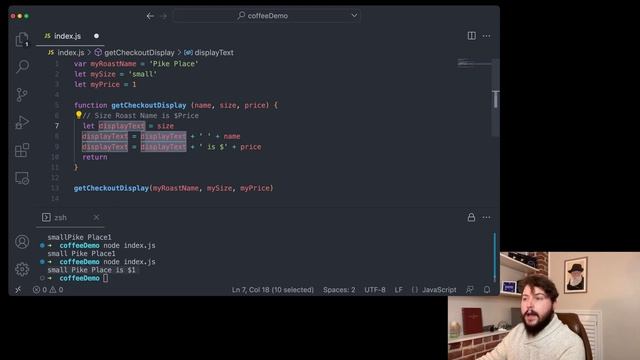
Task: Open the Manage gear settings icon
Action: click(x=22, y=269)
